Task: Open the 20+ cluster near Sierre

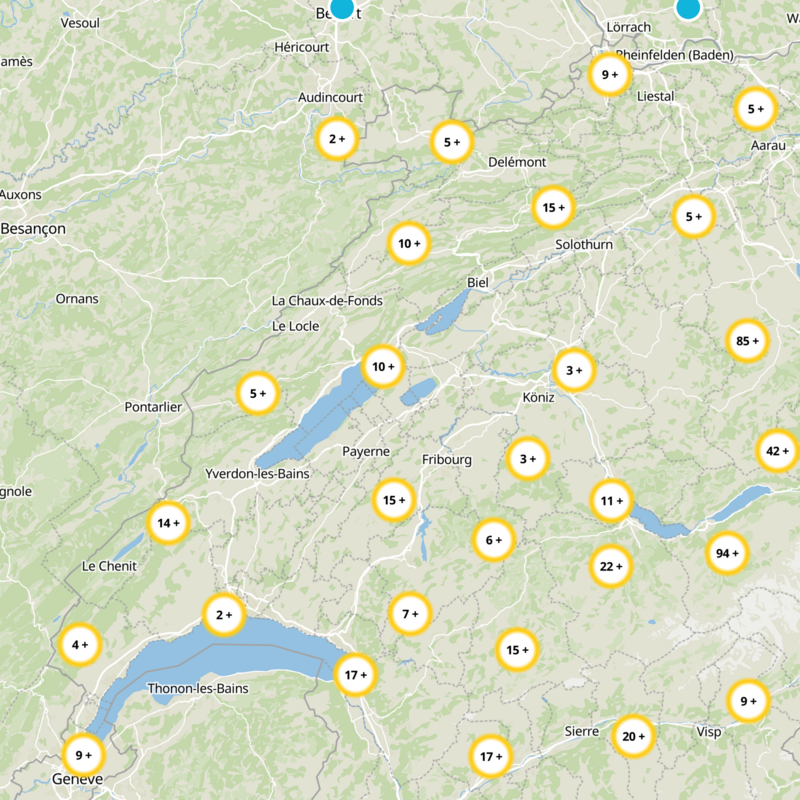Action: pos(632,736)
